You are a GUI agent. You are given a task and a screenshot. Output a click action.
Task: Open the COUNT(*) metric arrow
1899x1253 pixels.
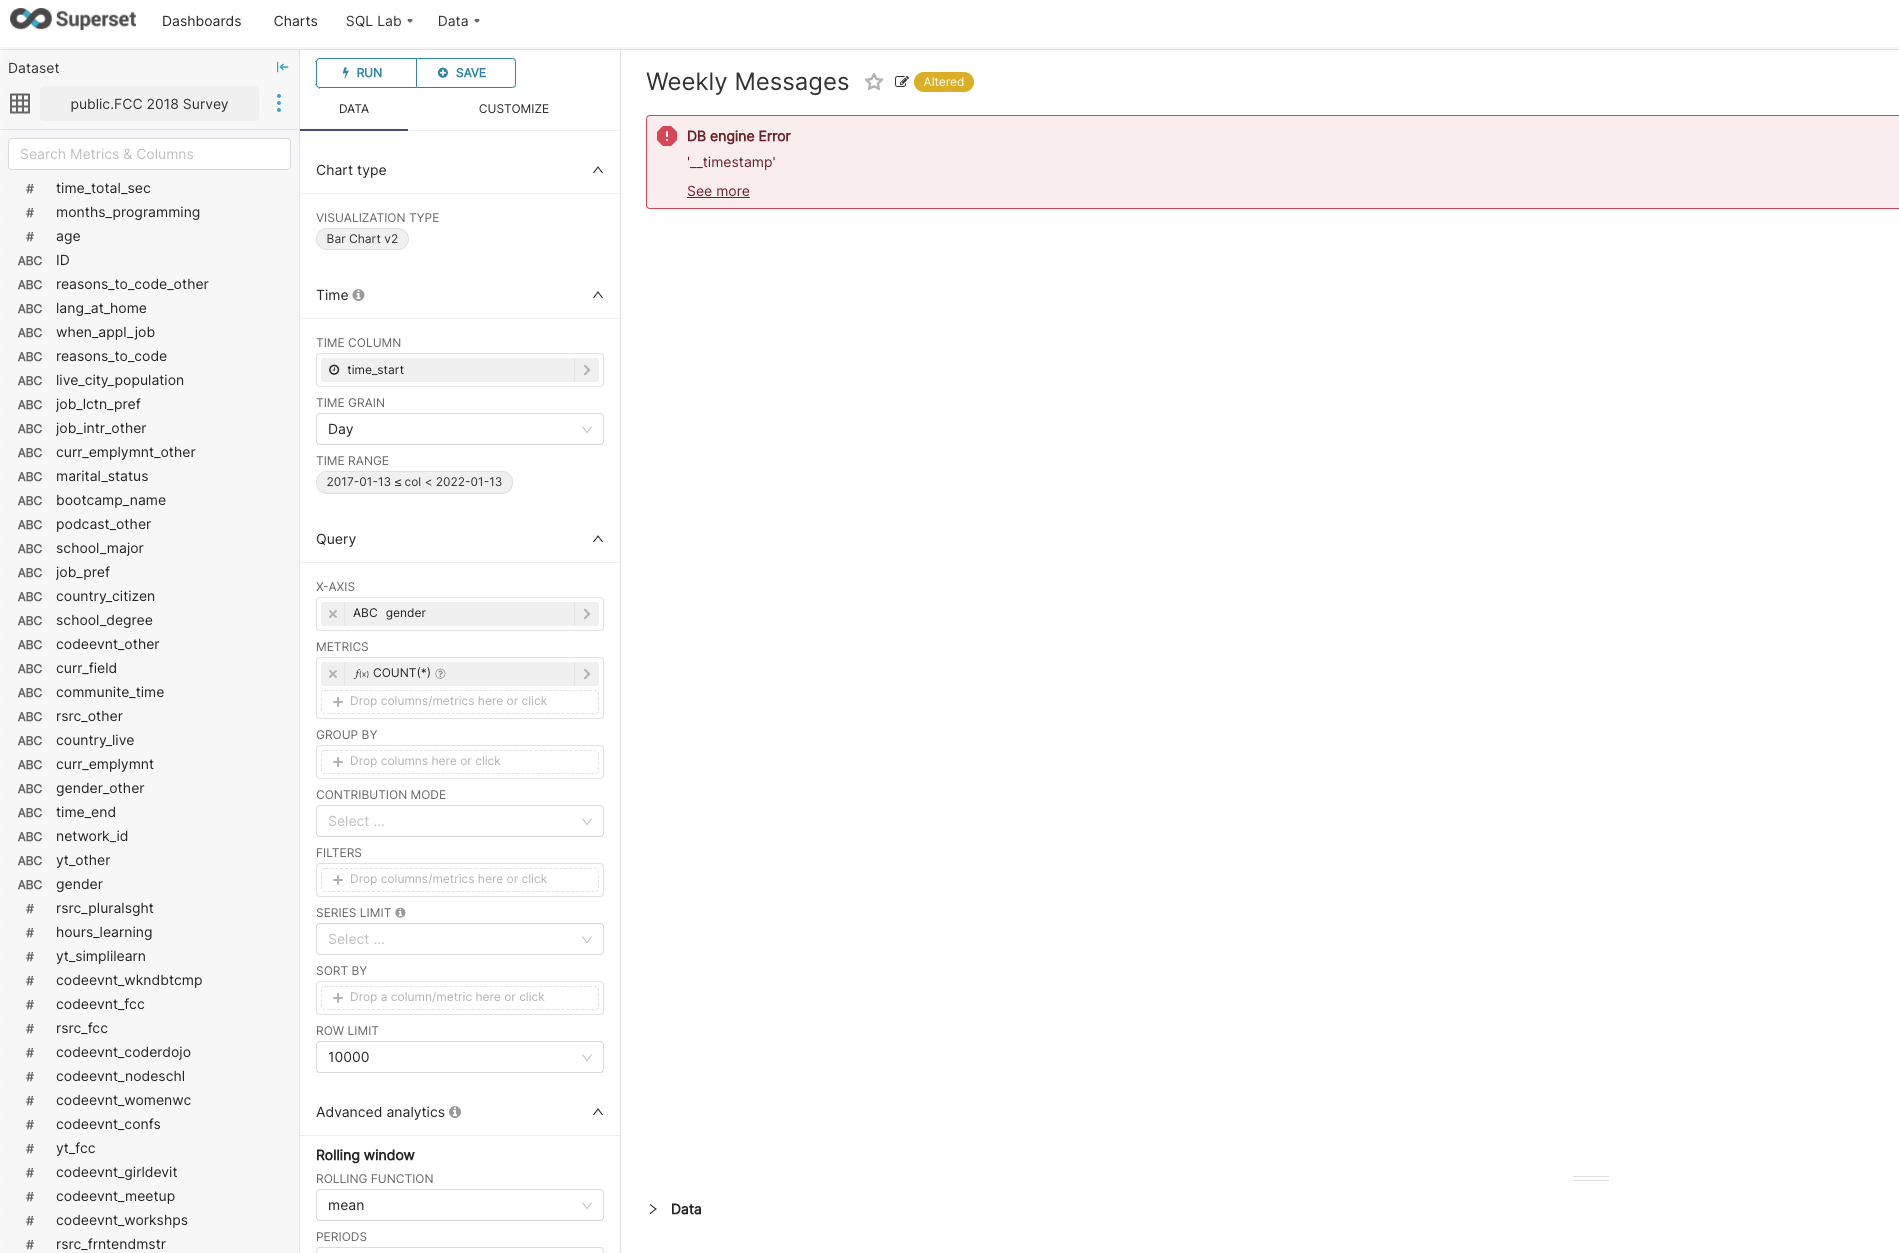pos(587,674)
